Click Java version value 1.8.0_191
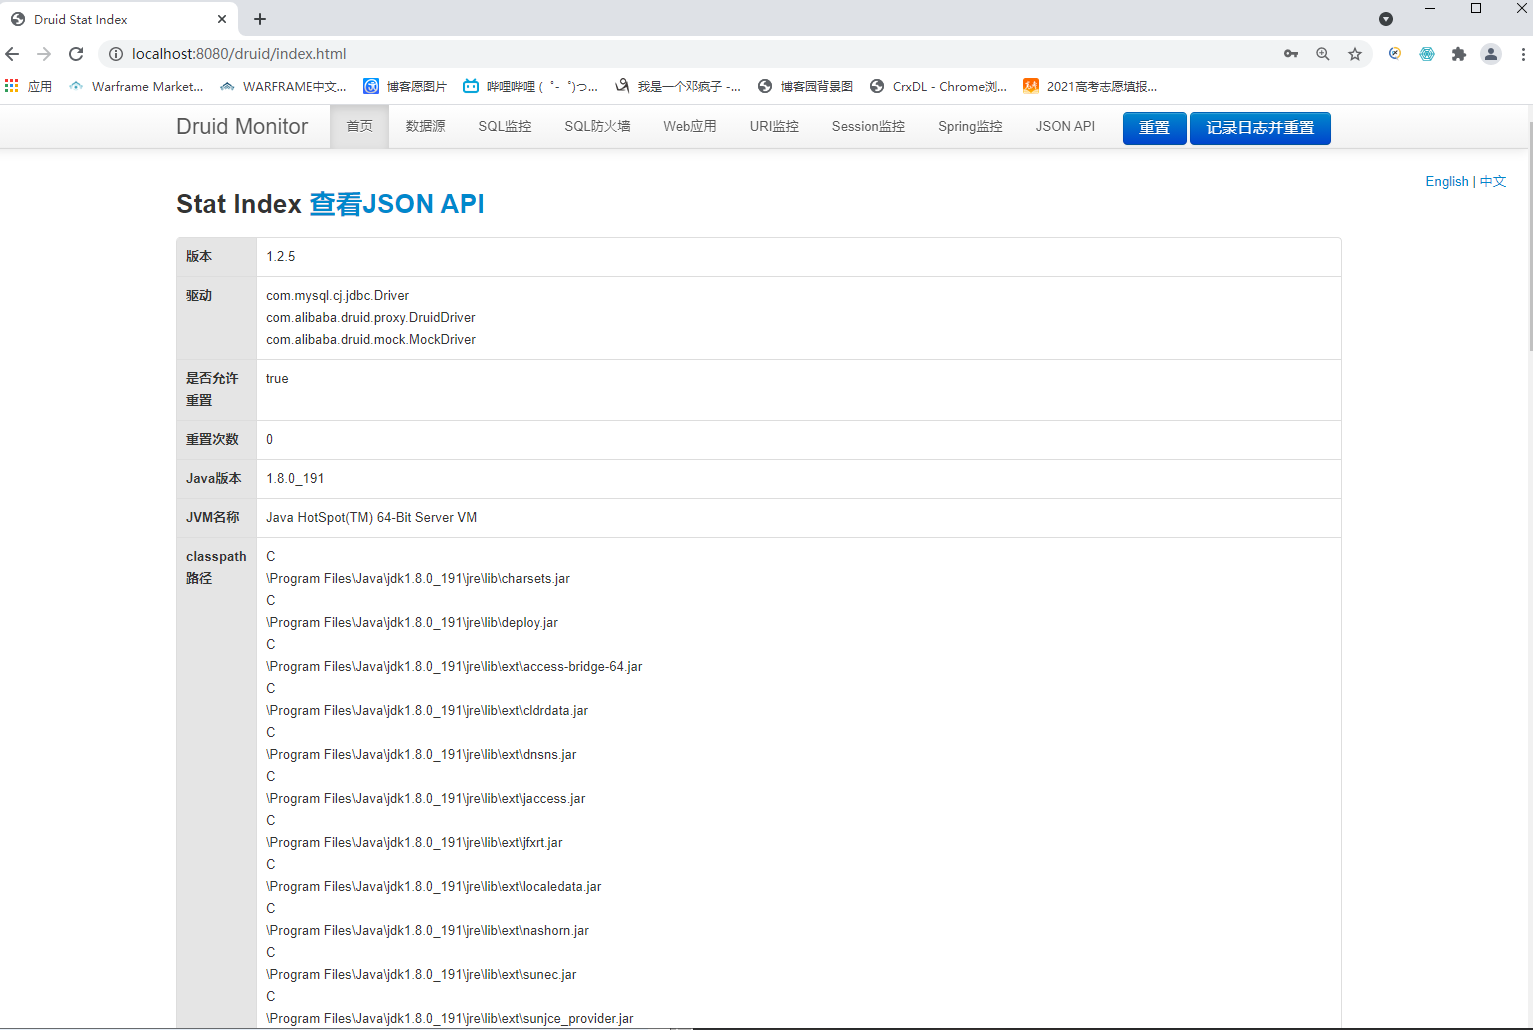This screenshot has height=1030, width=1533. coord(295,479)
